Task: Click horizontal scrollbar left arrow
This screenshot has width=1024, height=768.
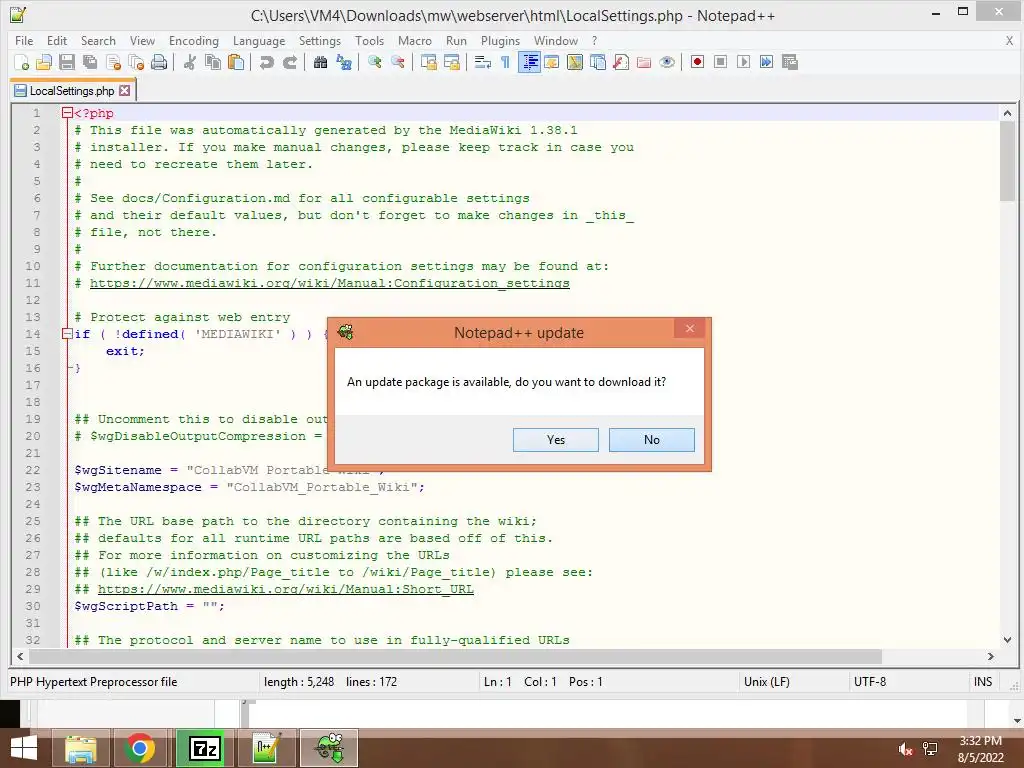Action: point(20,656)
